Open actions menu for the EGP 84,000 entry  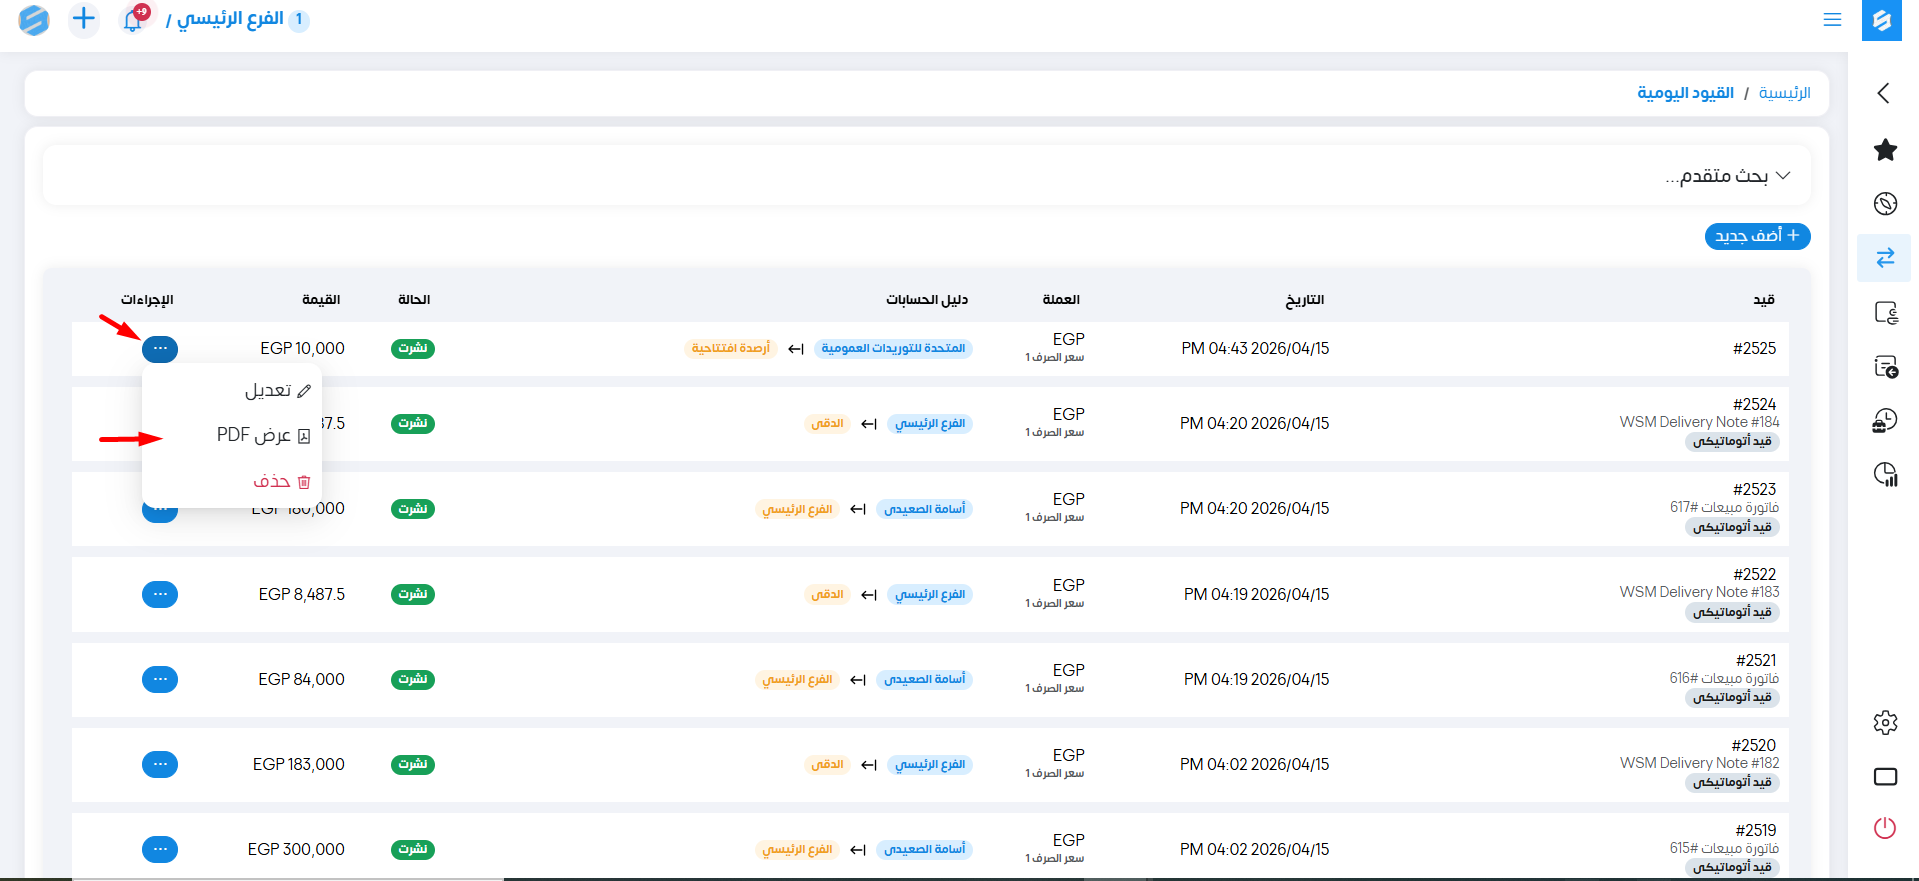coord(160,680)
